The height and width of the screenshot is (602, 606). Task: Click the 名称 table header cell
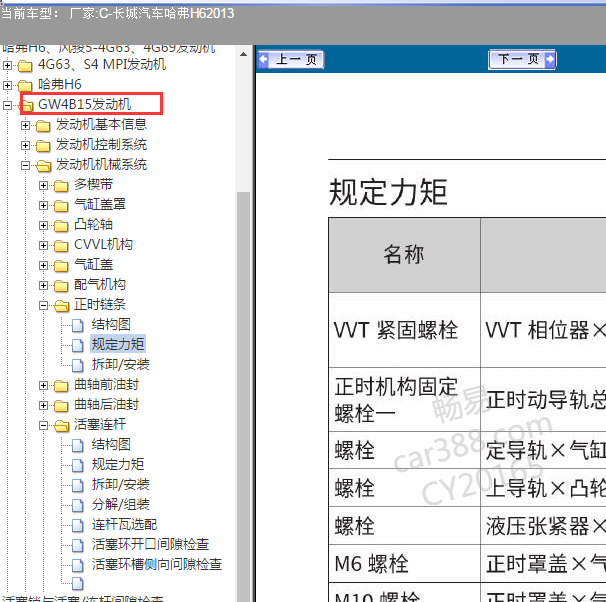[404, 255]
